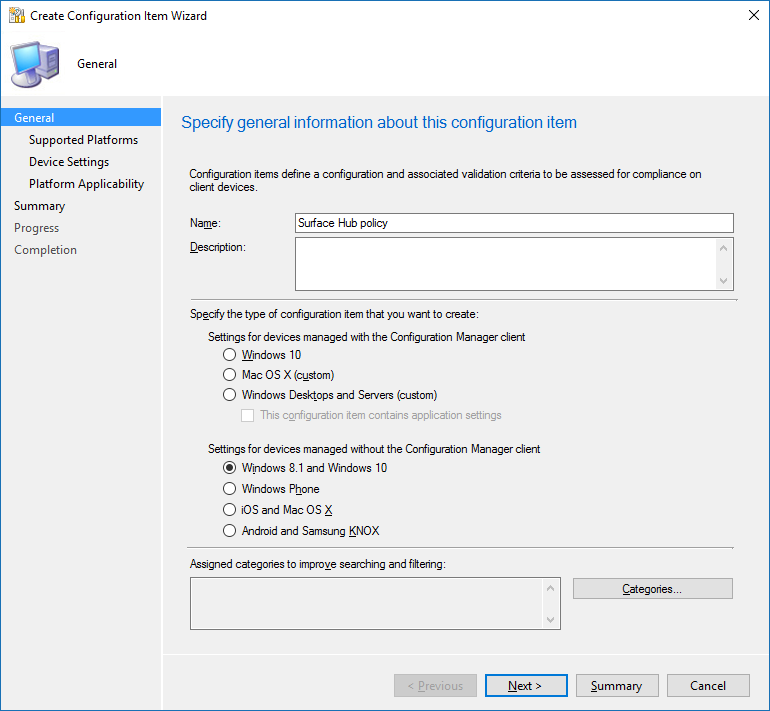Choose Mac OS X (custom) option

pos(230,375)
